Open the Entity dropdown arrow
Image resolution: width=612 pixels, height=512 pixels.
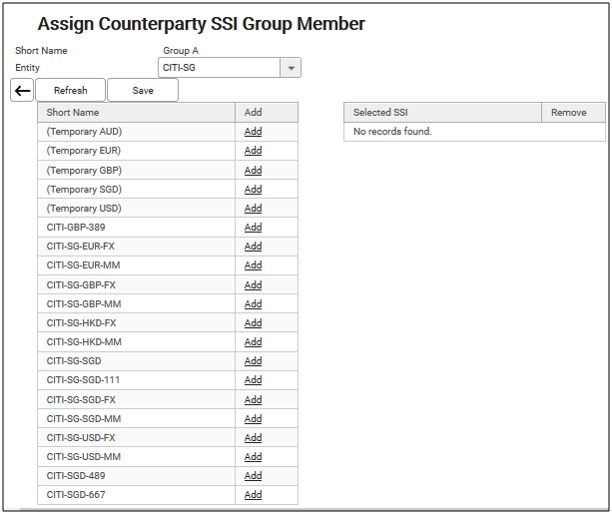[290, 68]
